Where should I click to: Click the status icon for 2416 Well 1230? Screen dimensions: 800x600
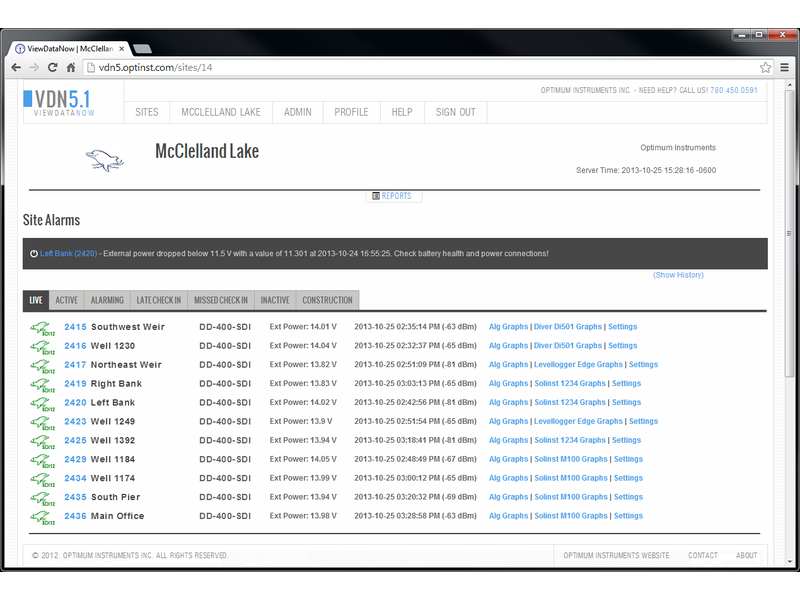coord(42,347)
